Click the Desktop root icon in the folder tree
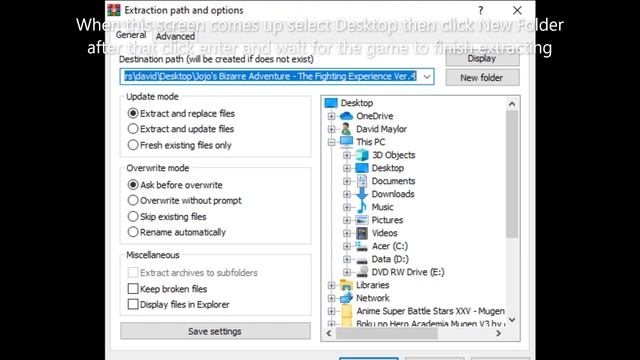 [331, 103]
